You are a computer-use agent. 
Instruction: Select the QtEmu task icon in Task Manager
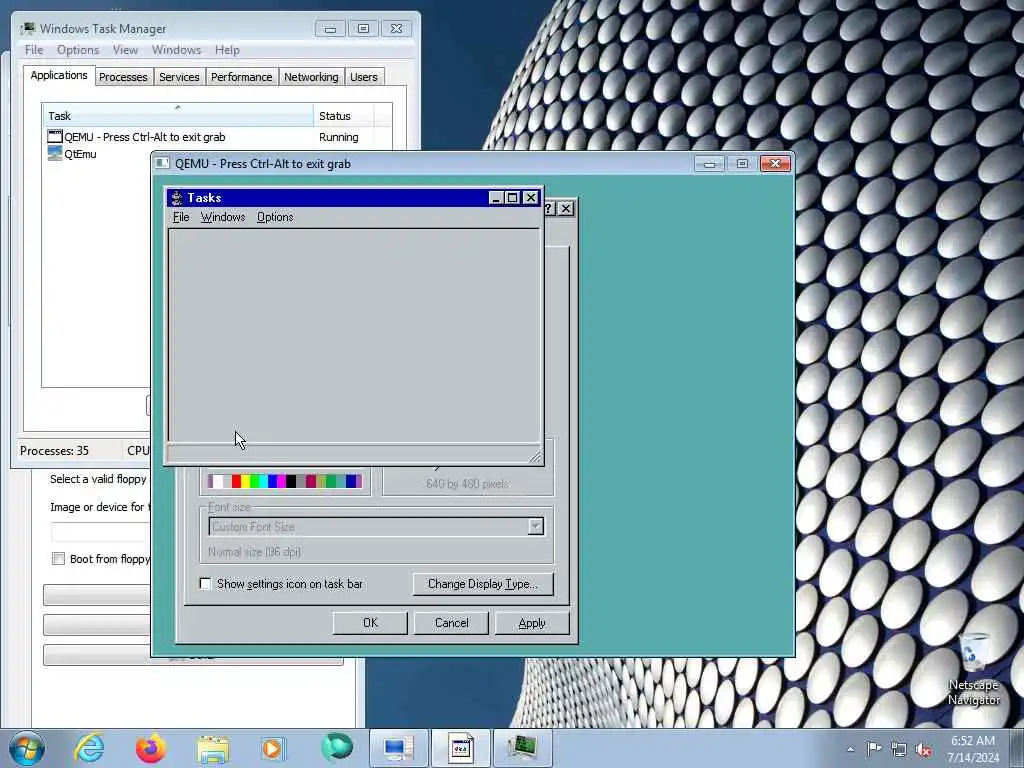pos(55,153)
